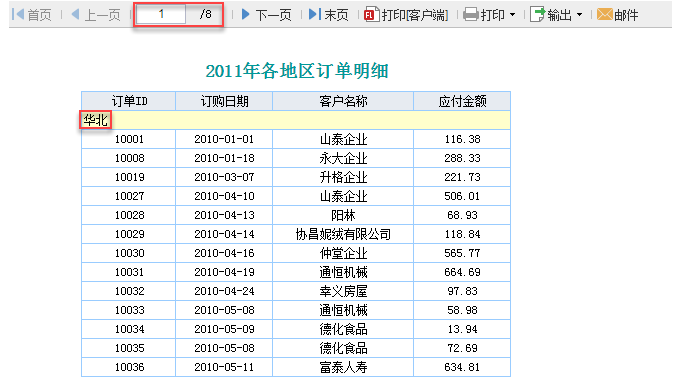
Task: Select order ID 10031 cell
Action: coord(129,272)
